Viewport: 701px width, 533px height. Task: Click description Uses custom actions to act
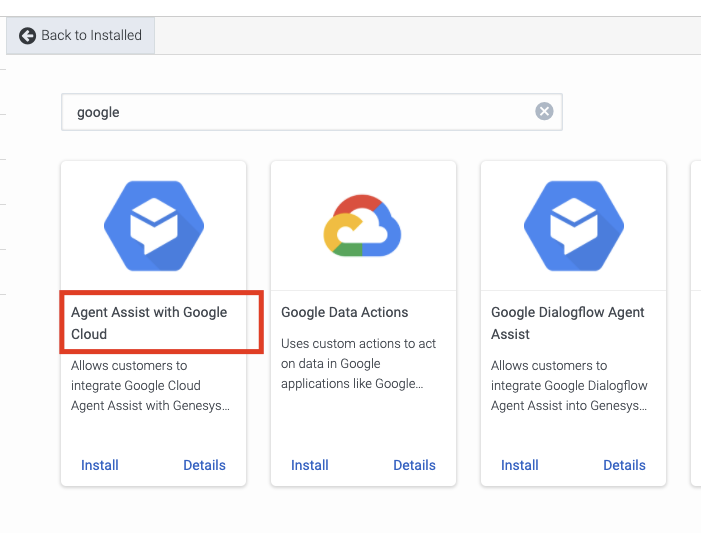(x=358, y=364)
